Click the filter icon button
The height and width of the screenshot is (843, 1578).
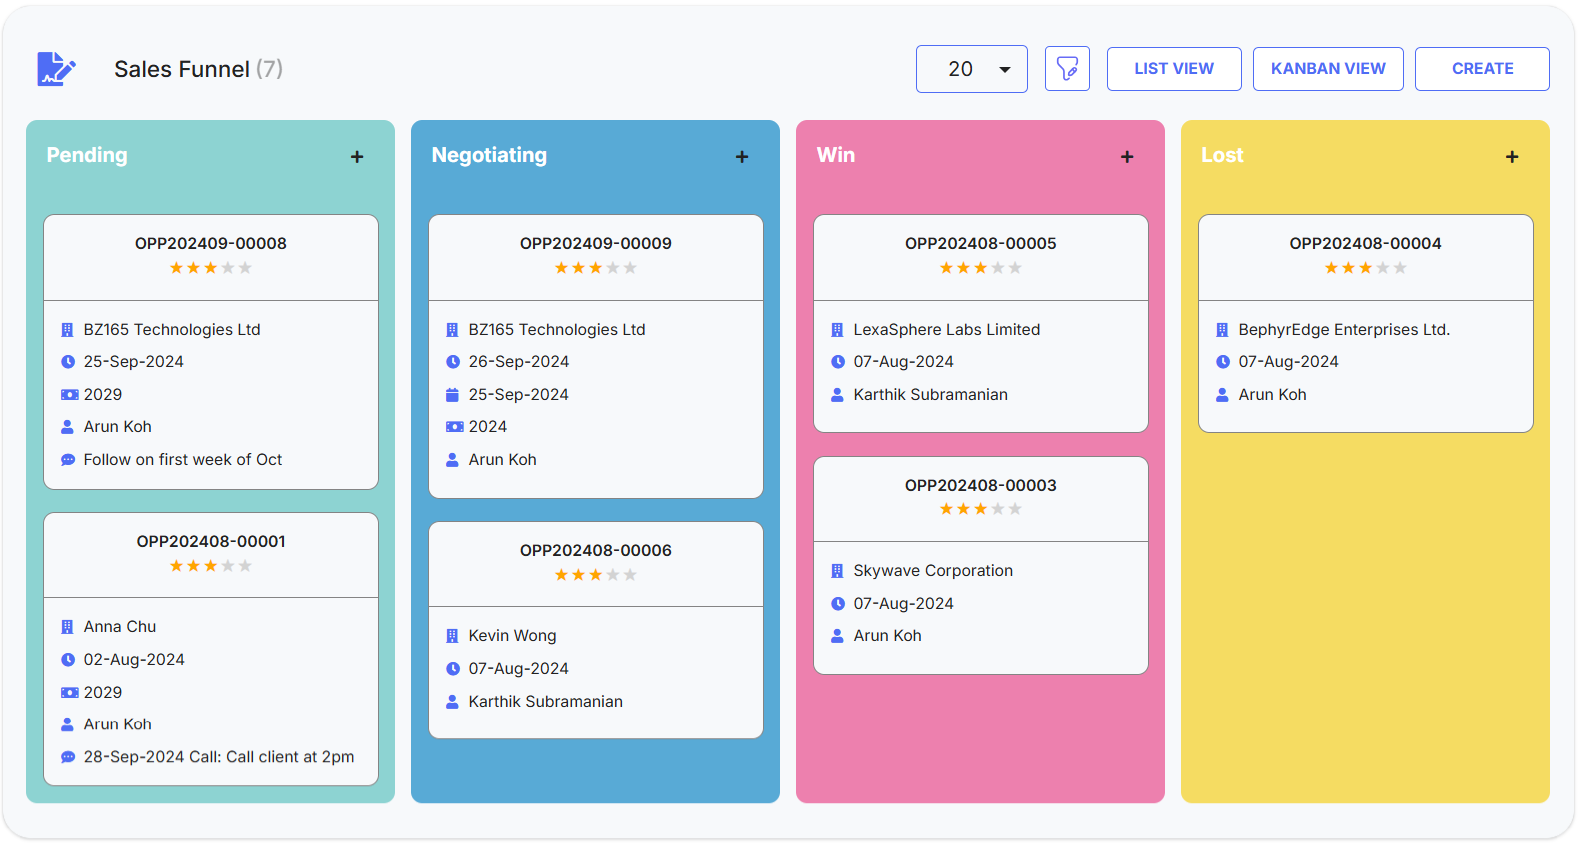pos(1067,69)
